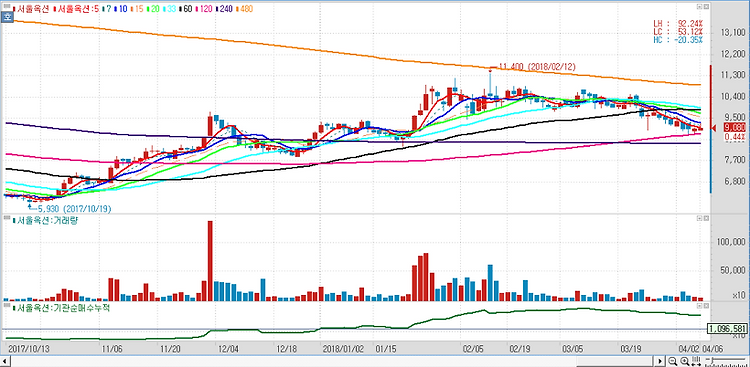The height and width of the screenshot is (367, 750).
Task: Click the HC : -20.35% statistic
Action: [x=678, y=40]
